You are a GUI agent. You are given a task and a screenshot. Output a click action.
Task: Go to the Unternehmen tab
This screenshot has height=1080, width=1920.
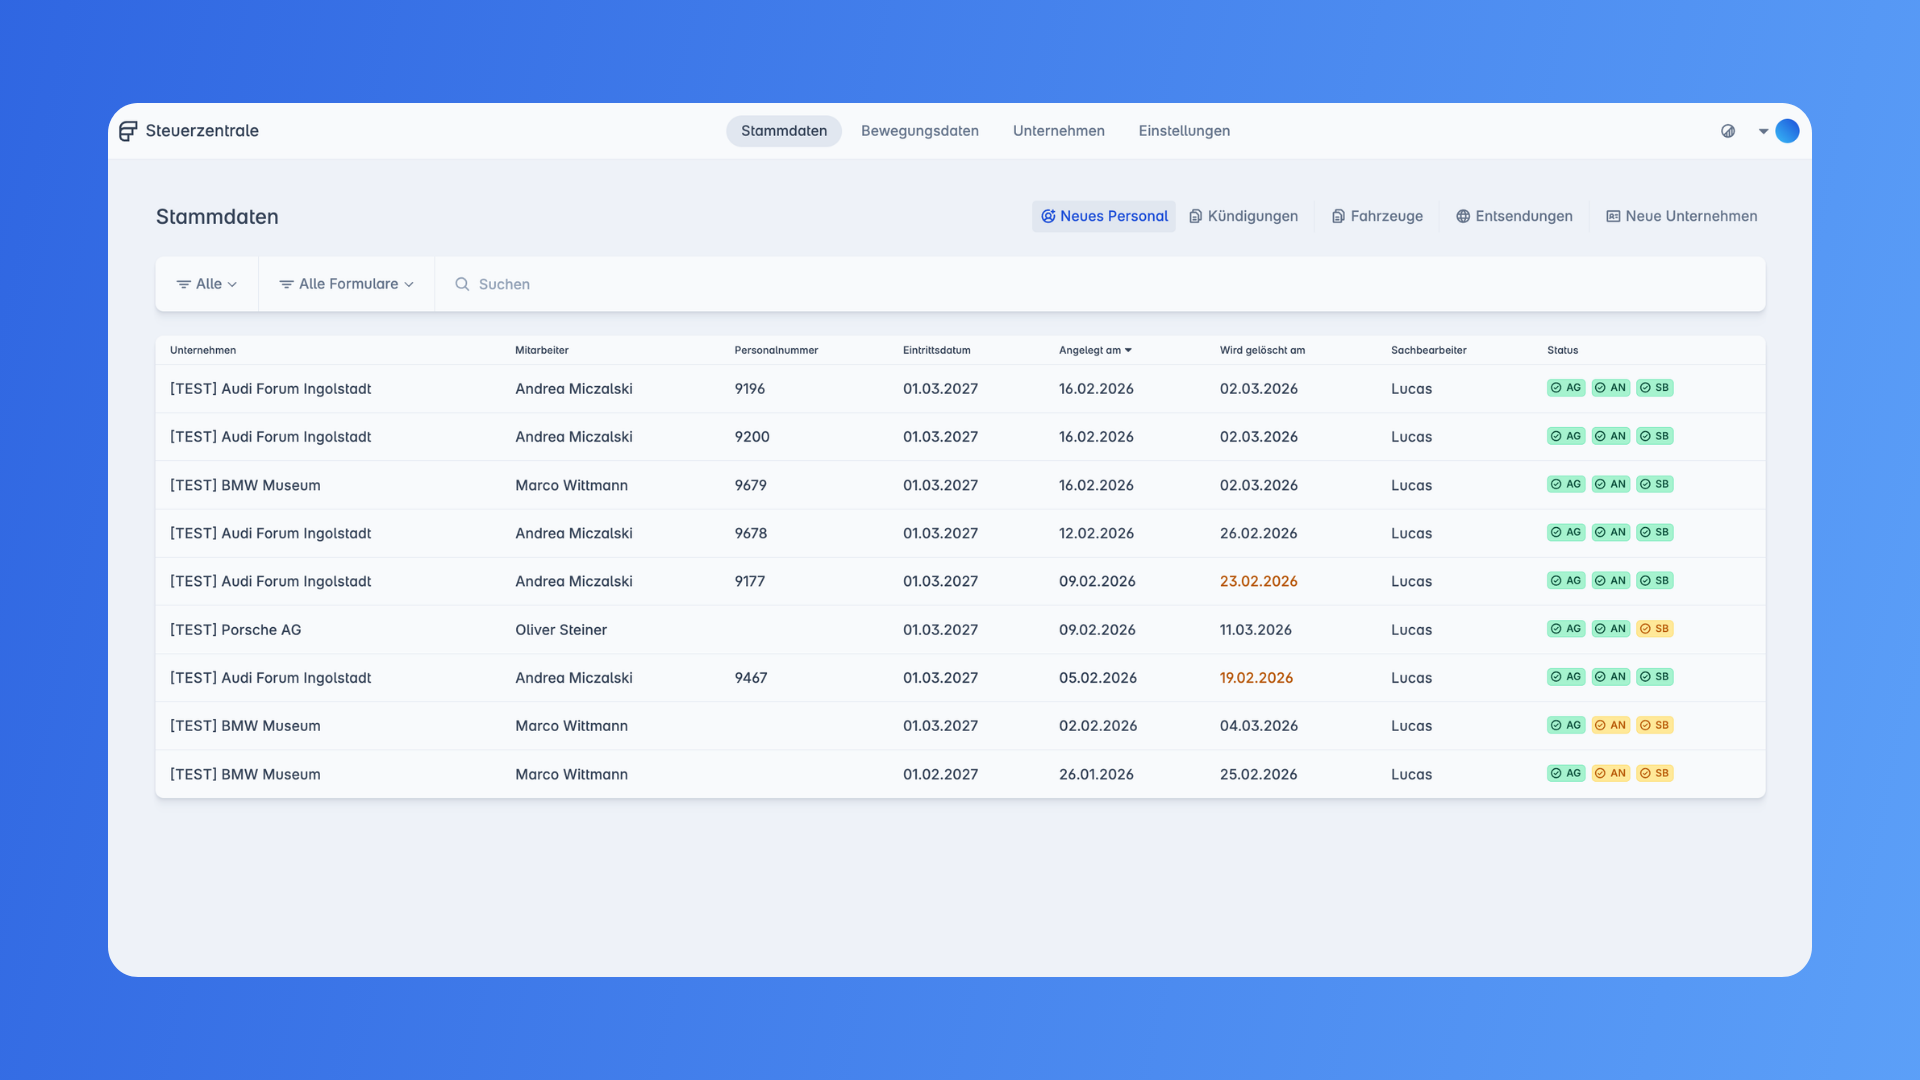tap(1058, 131)
